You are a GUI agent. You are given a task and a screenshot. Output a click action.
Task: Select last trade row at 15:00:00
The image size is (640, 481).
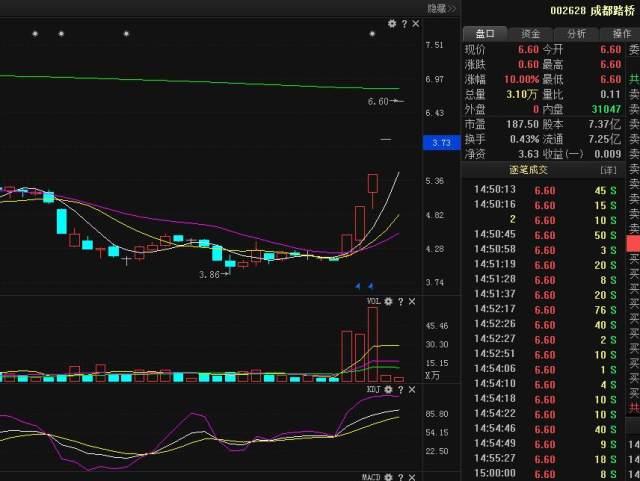pos(541,474)
